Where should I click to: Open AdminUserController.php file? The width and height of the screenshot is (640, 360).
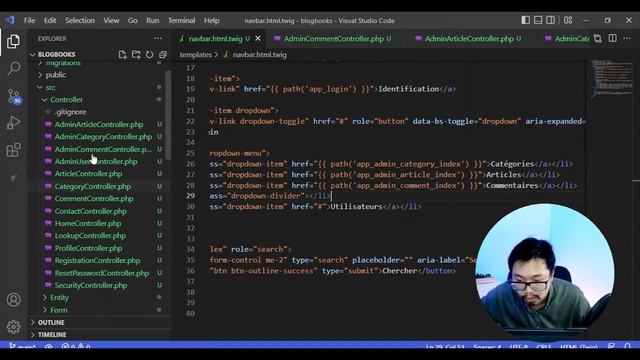pyautogui.click(x=96, y=162)
